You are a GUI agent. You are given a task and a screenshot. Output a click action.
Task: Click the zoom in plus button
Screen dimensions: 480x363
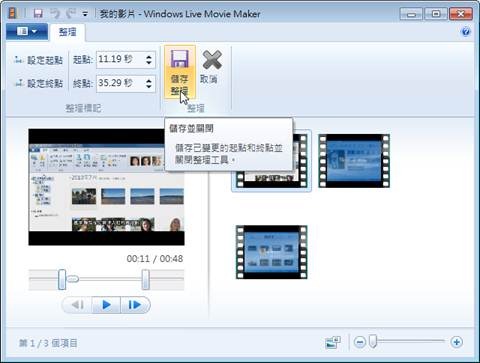[456, 342]
